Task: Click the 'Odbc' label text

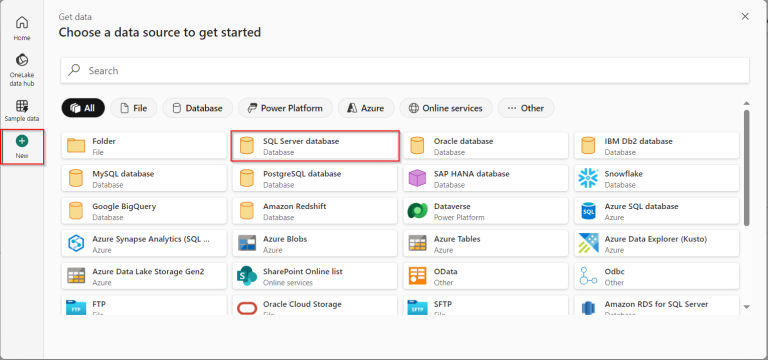Action: [614, 271]
